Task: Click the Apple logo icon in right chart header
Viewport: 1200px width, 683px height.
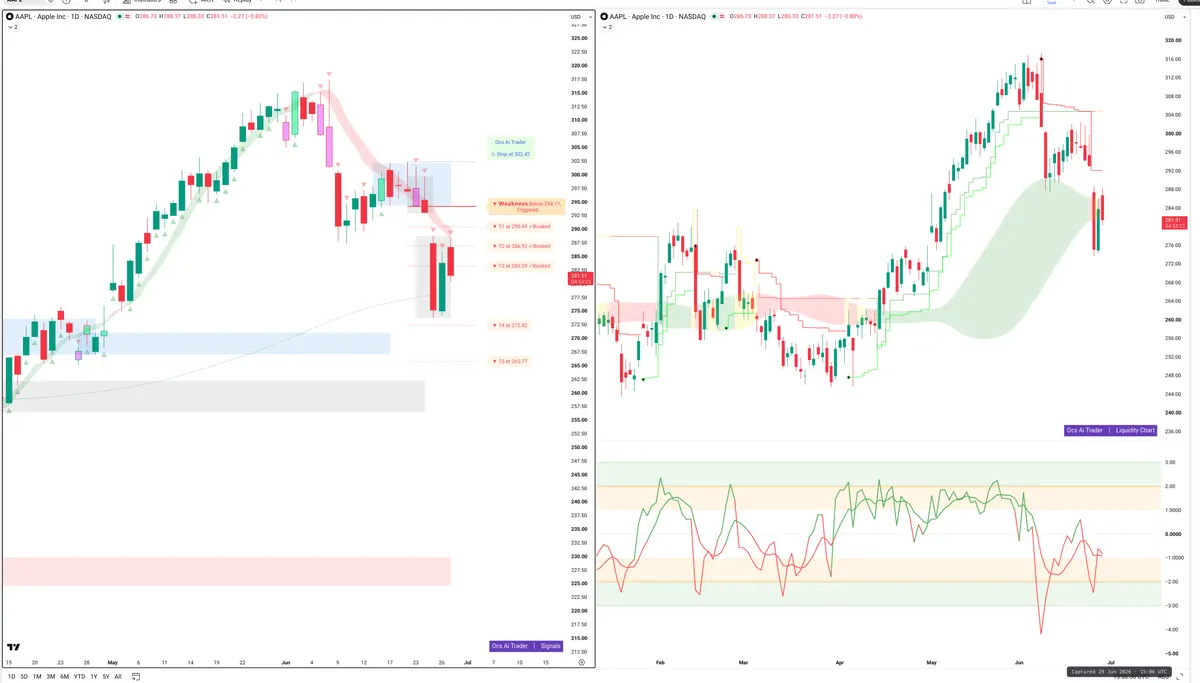Action: click(604, 17)
